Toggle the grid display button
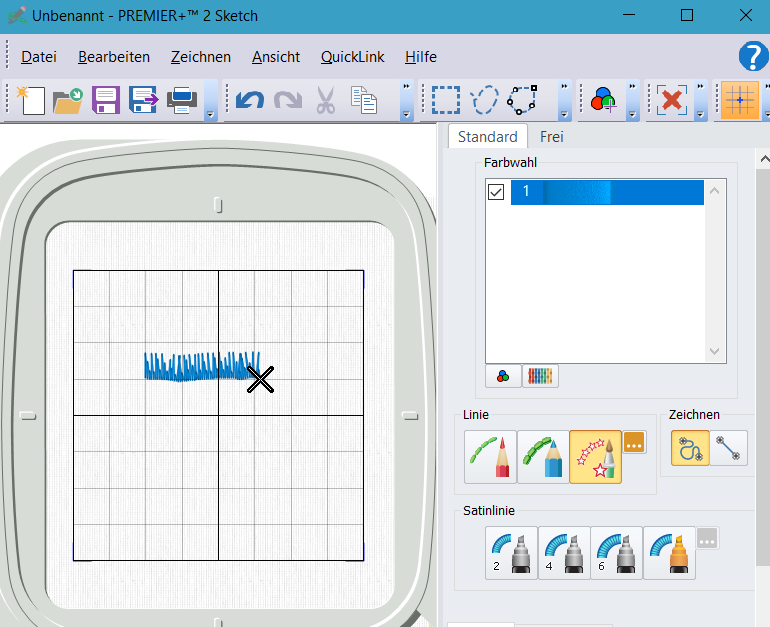Image resolution: width=770 pixels, height=627 pixels. [740, 100]
